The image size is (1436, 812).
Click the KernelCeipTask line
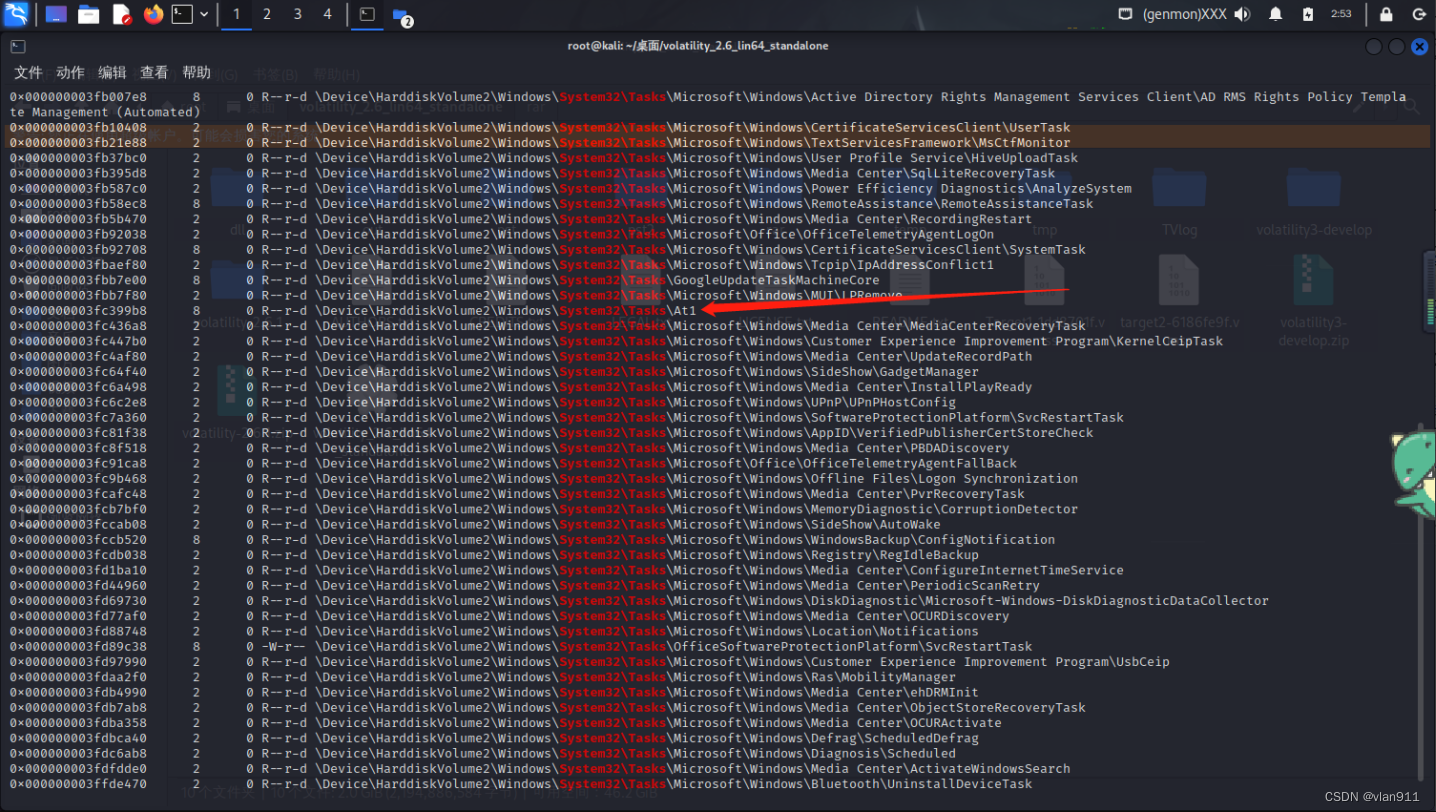[x=617, y=341]
